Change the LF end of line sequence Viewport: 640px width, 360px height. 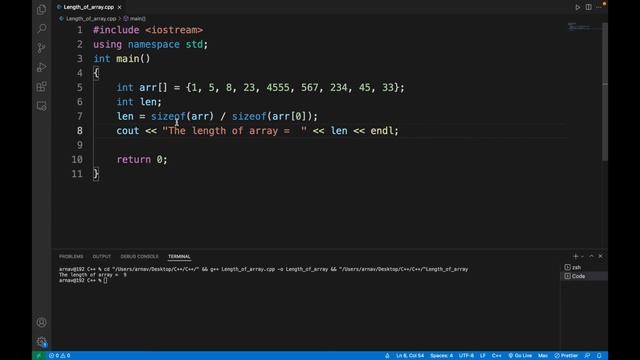483,356
